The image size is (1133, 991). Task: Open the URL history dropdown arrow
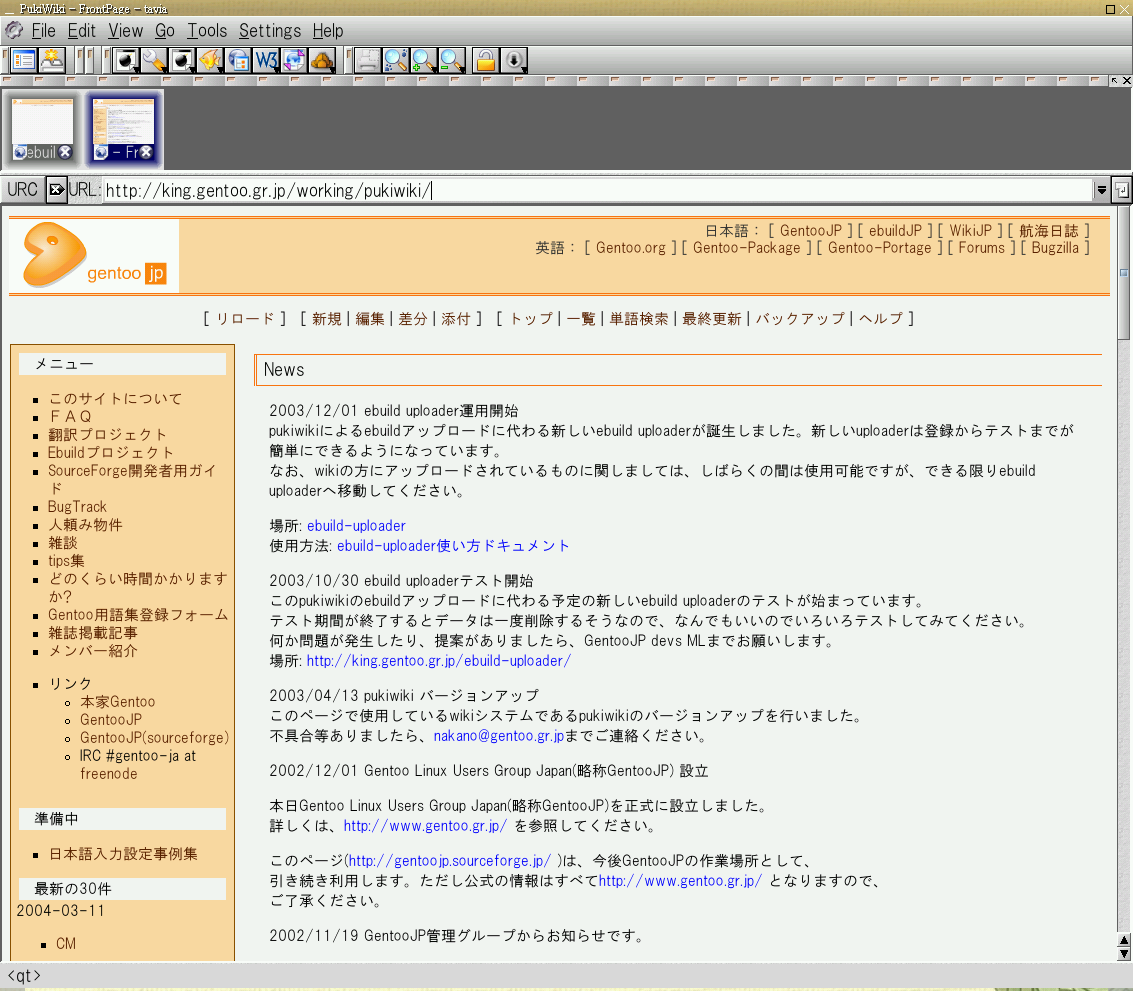(1101, 190)
